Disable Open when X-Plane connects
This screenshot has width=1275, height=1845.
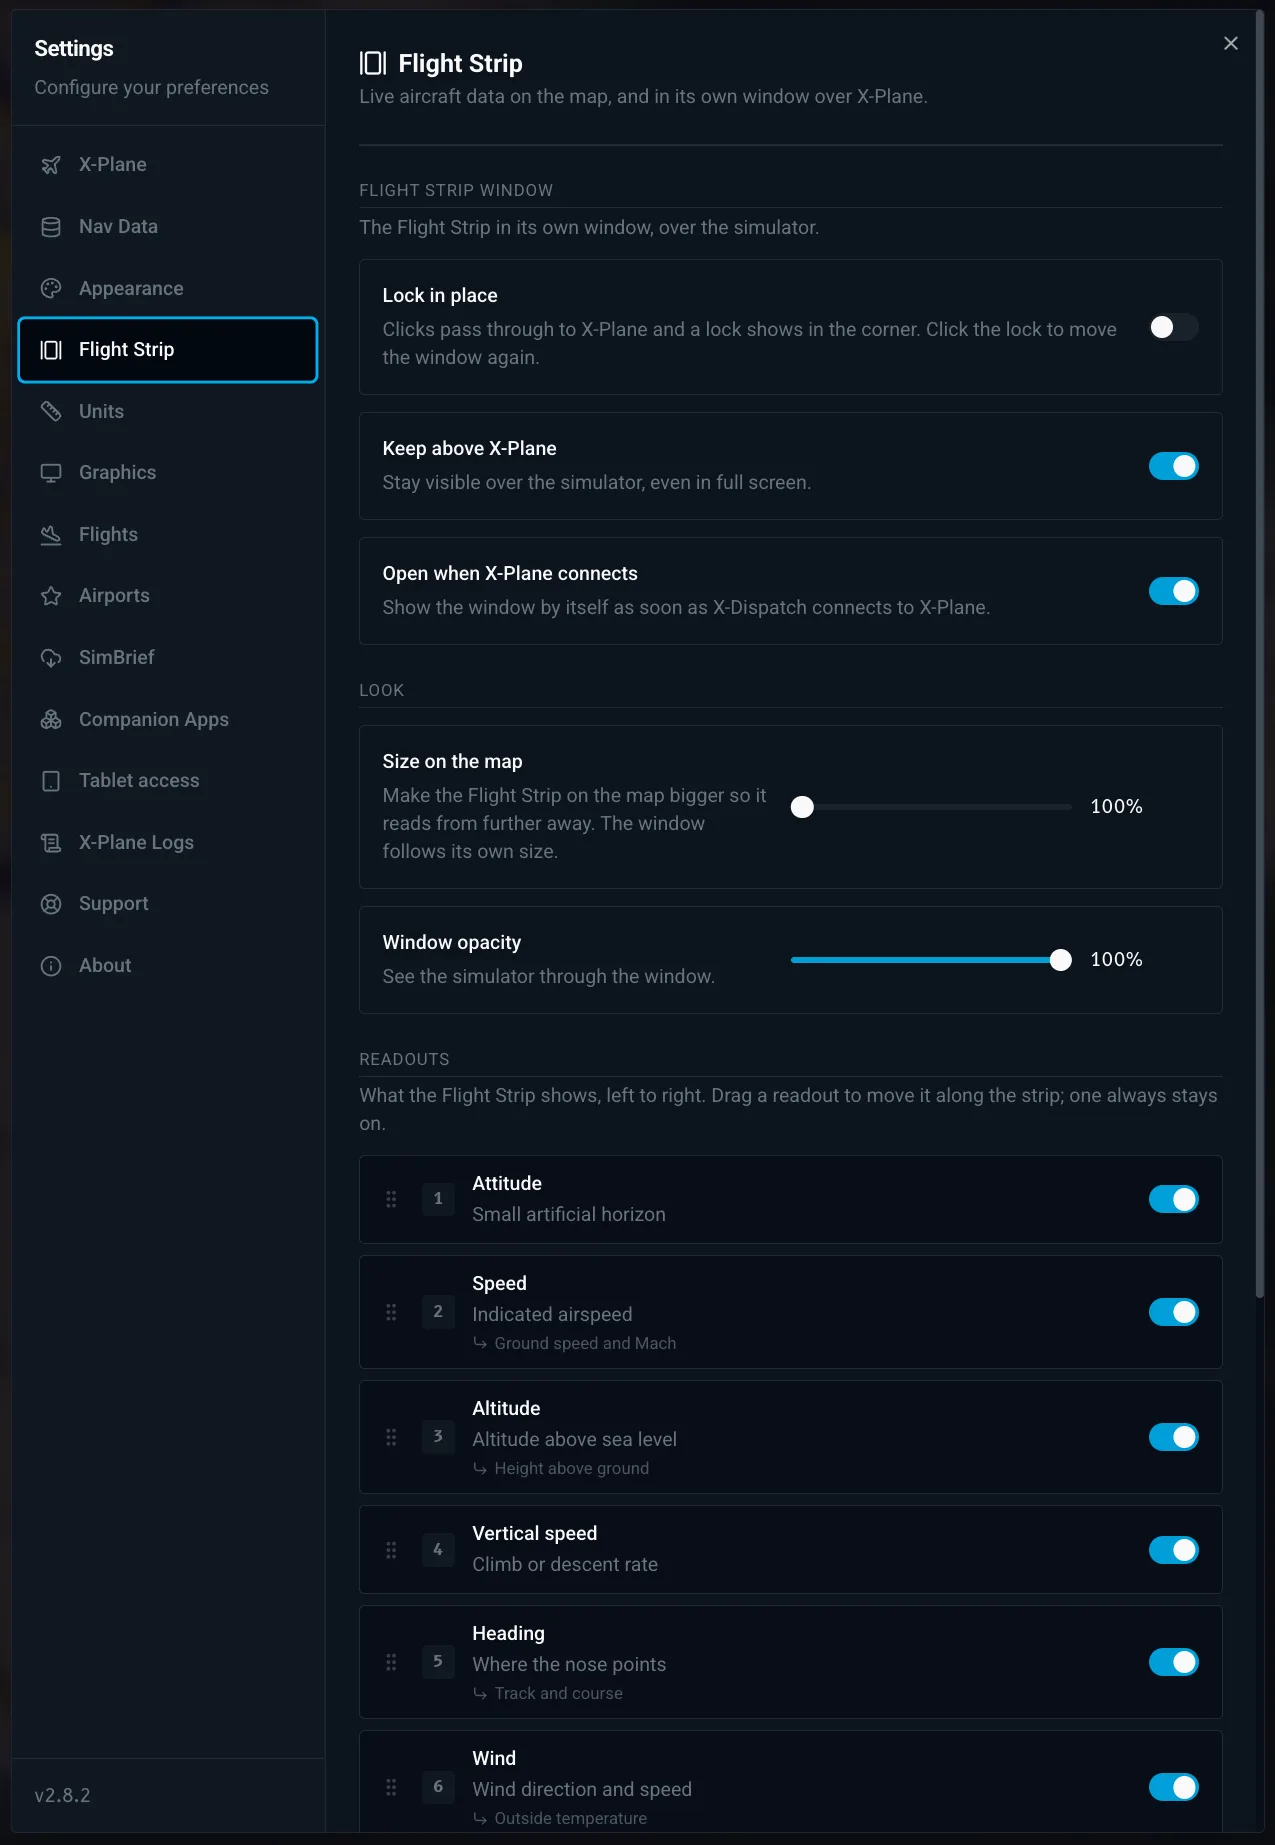coord(1174,591)
